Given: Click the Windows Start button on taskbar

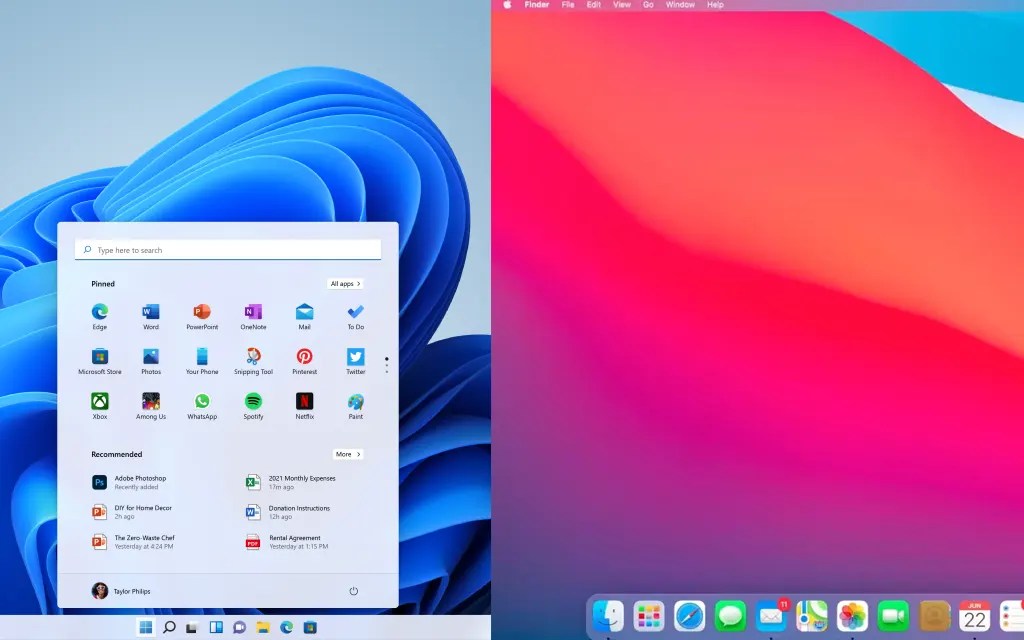Looking at the screenshot, I should point(146,627).
